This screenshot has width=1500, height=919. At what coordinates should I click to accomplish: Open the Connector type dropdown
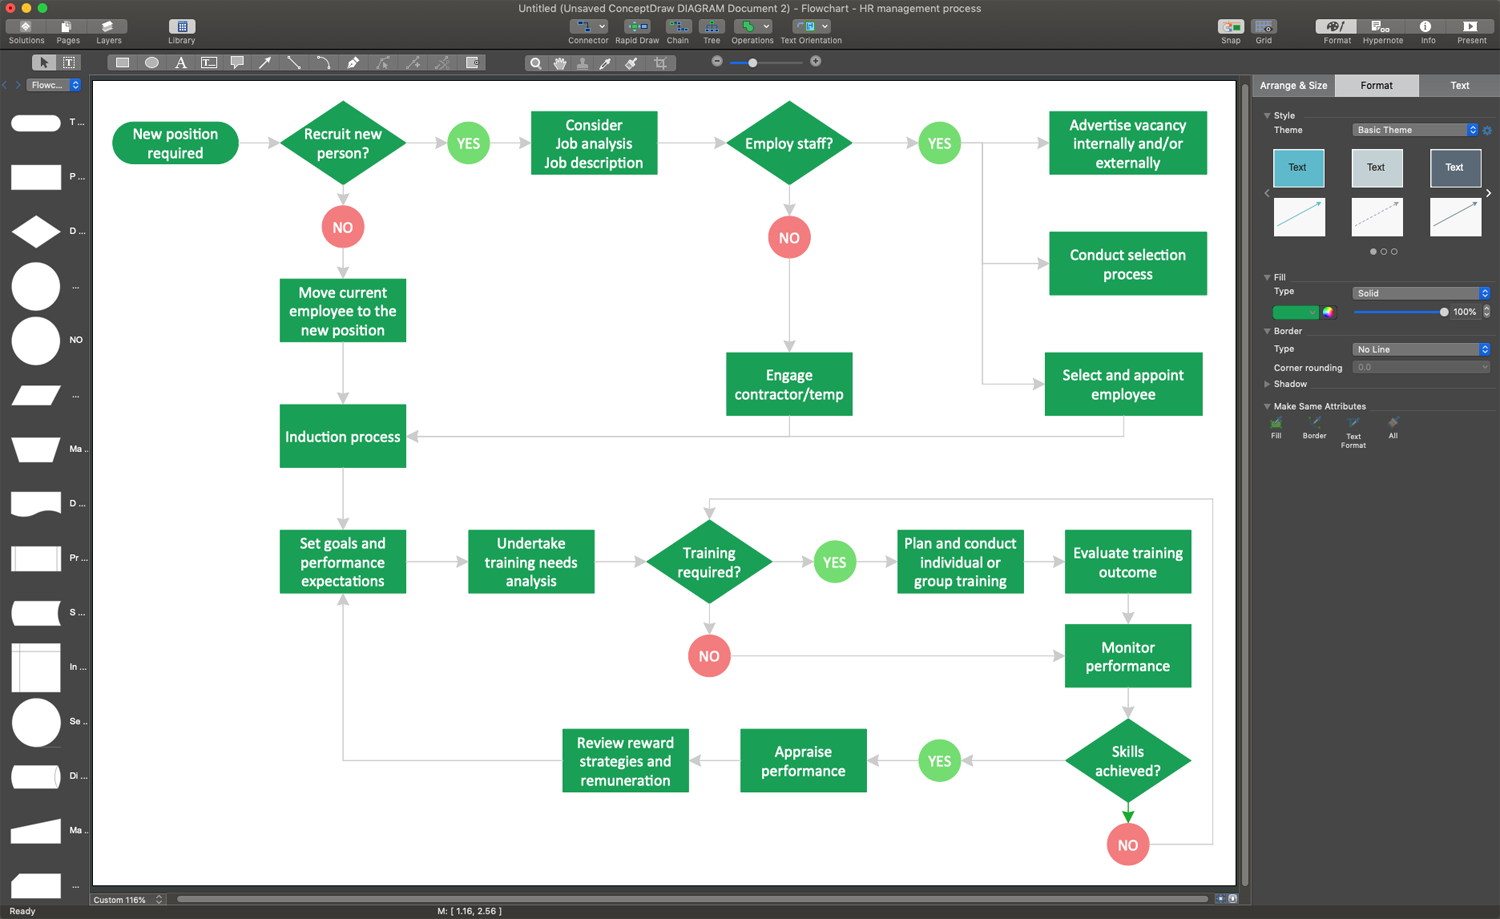[588, 26]
